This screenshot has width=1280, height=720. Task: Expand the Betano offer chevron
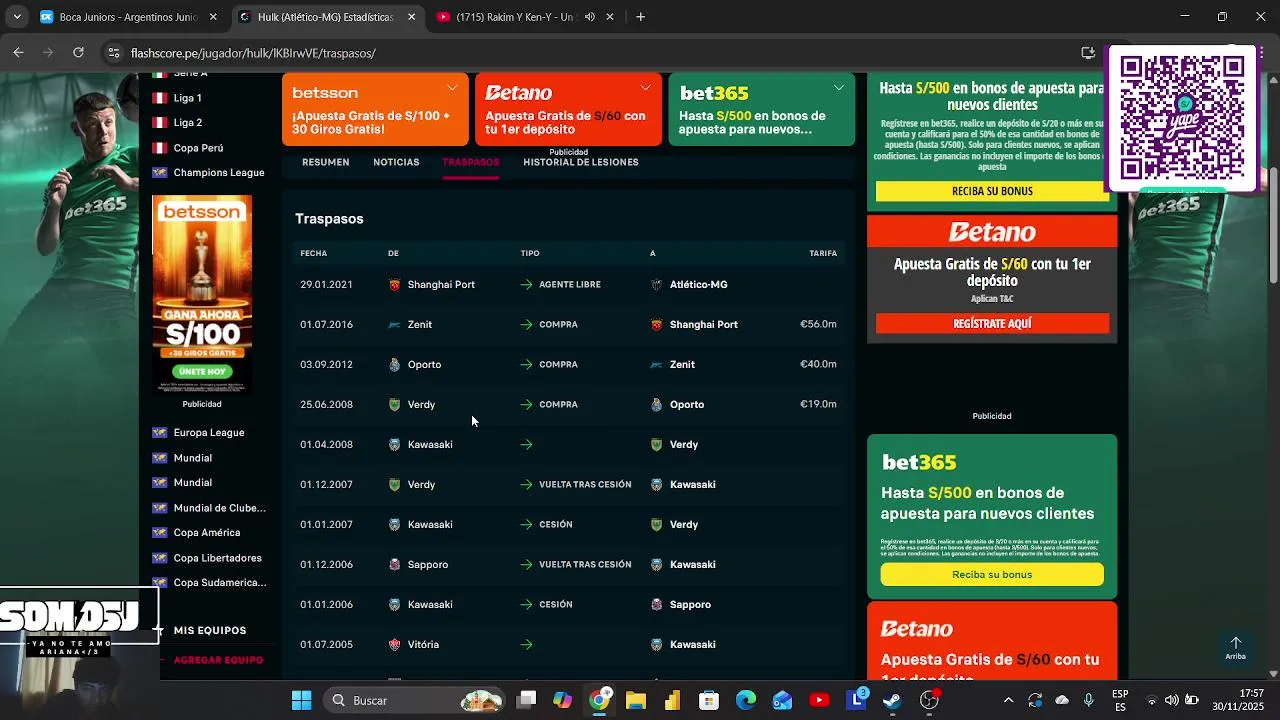coord(645,88)
